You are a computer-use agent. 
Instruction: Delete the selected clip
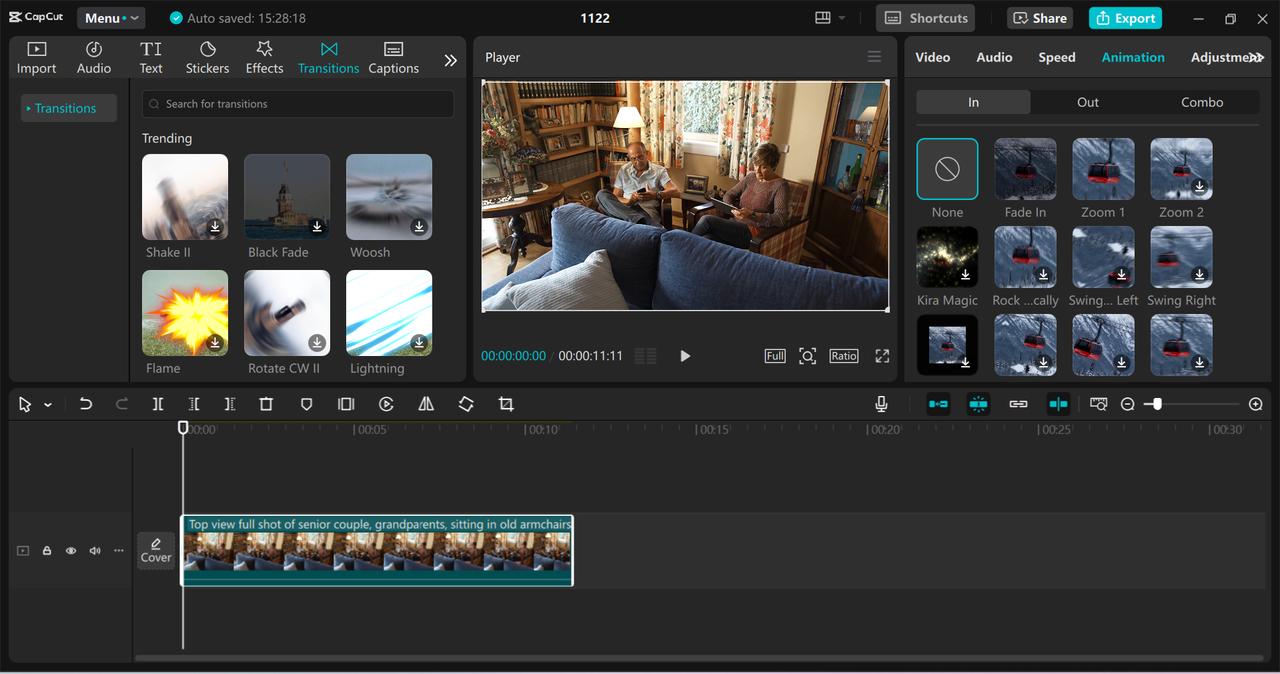(x=266, y=404)
